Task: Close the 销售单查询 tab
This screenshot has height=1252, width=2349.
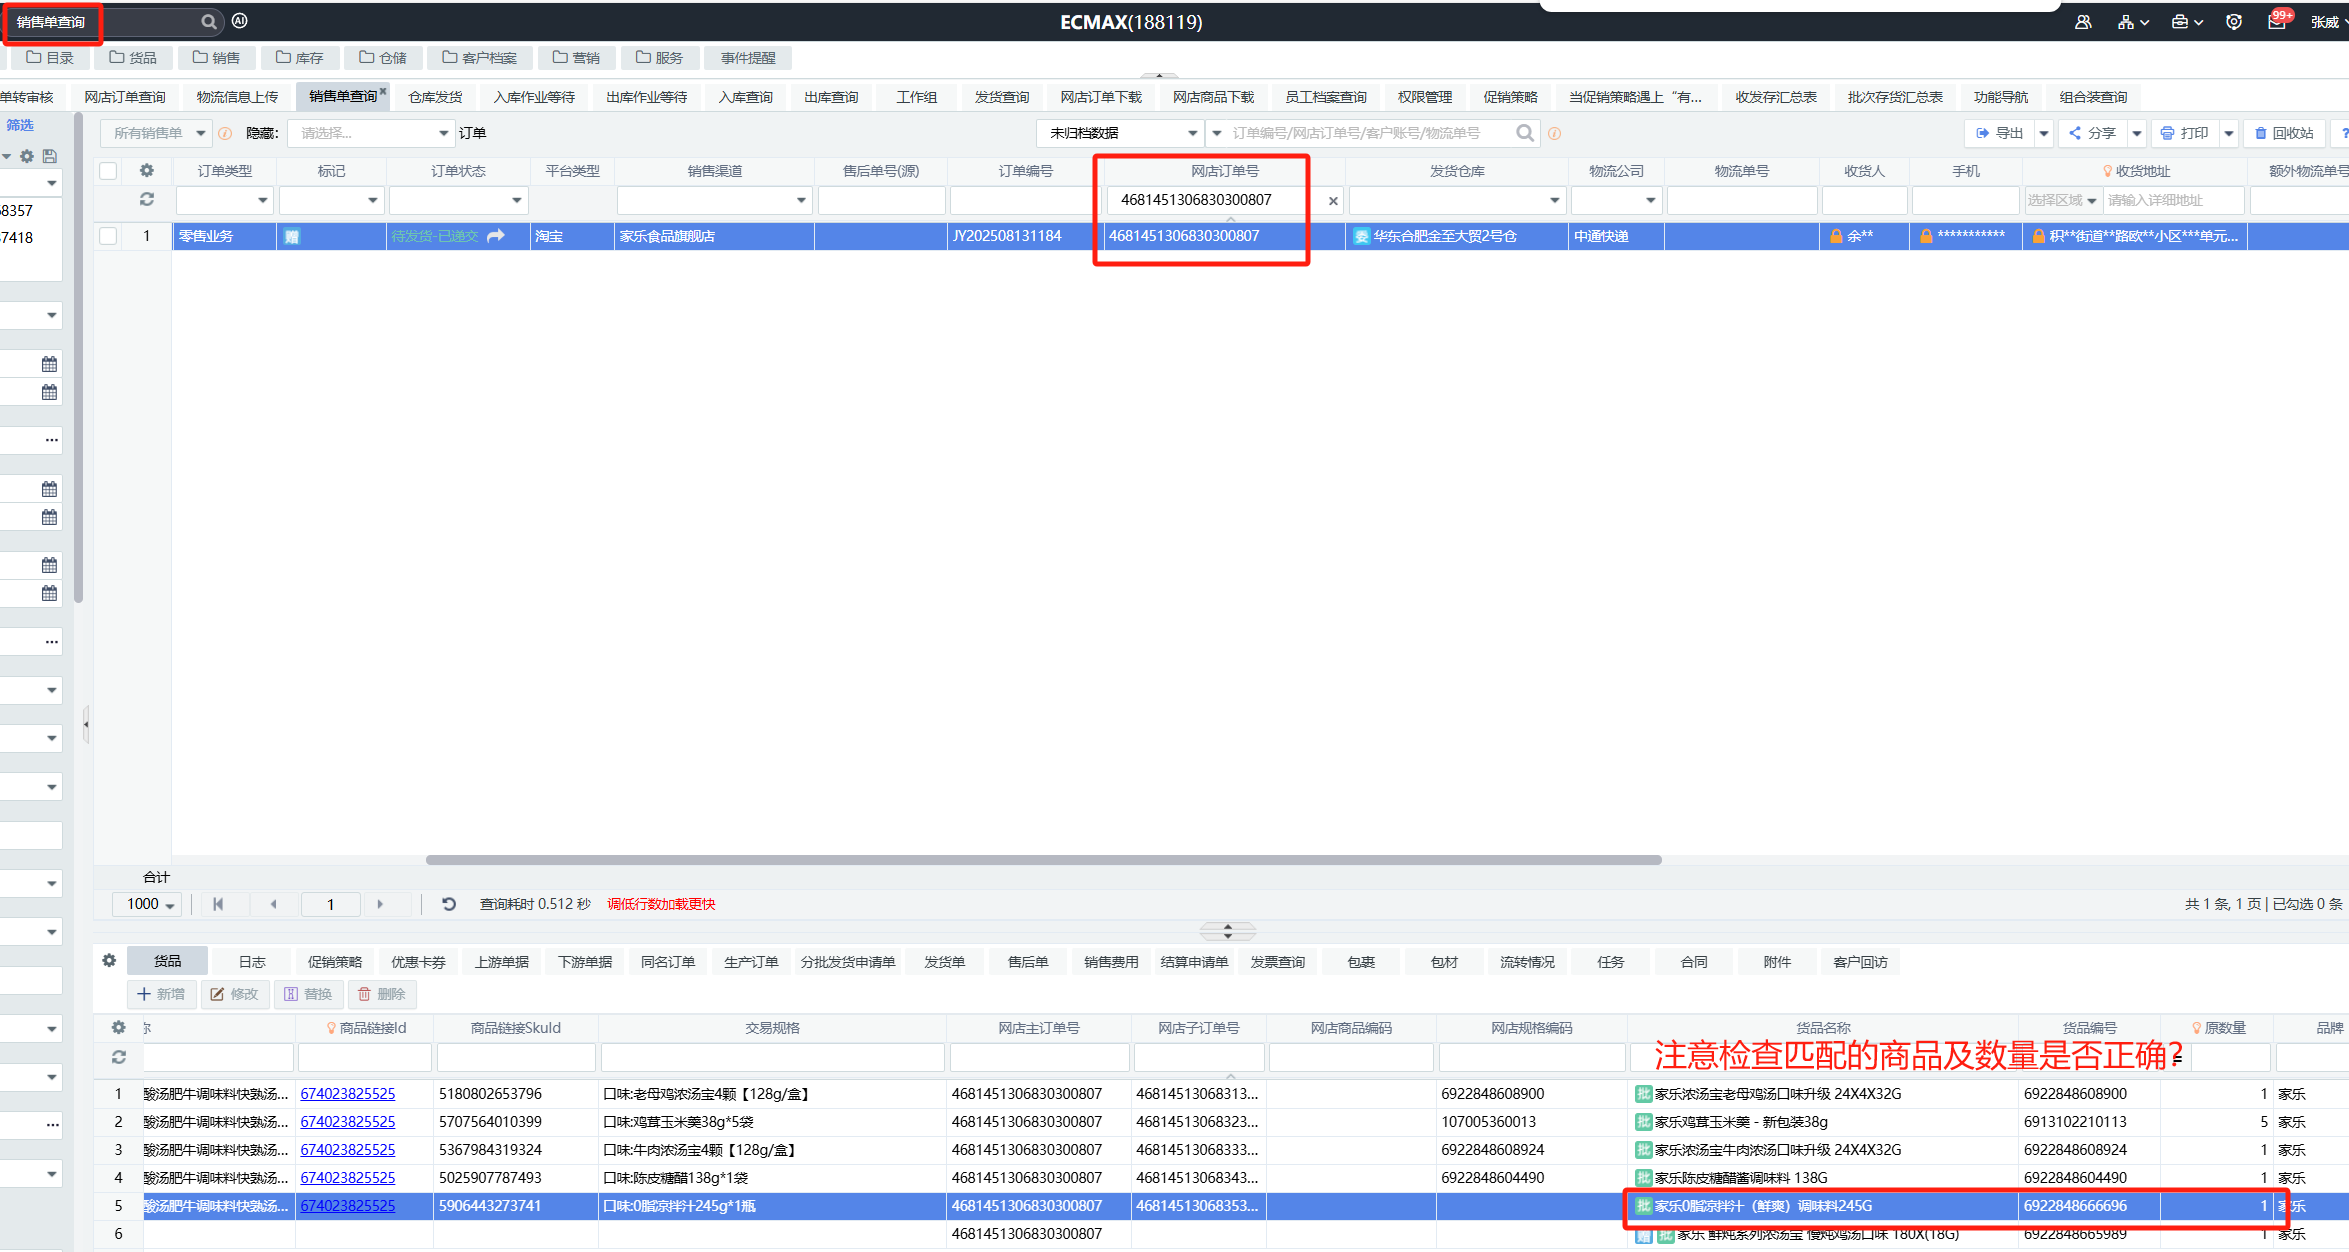Action: [383, 91]
